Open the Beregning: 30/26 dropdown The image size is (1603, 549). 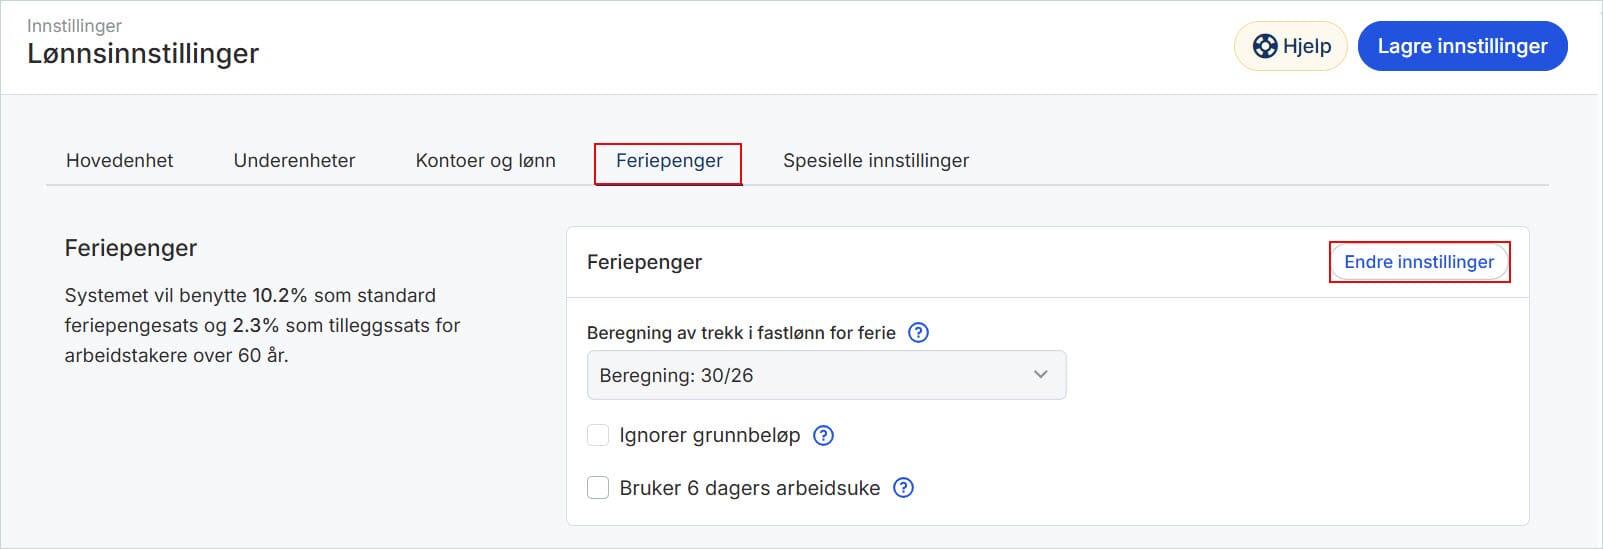pos(826,375)
